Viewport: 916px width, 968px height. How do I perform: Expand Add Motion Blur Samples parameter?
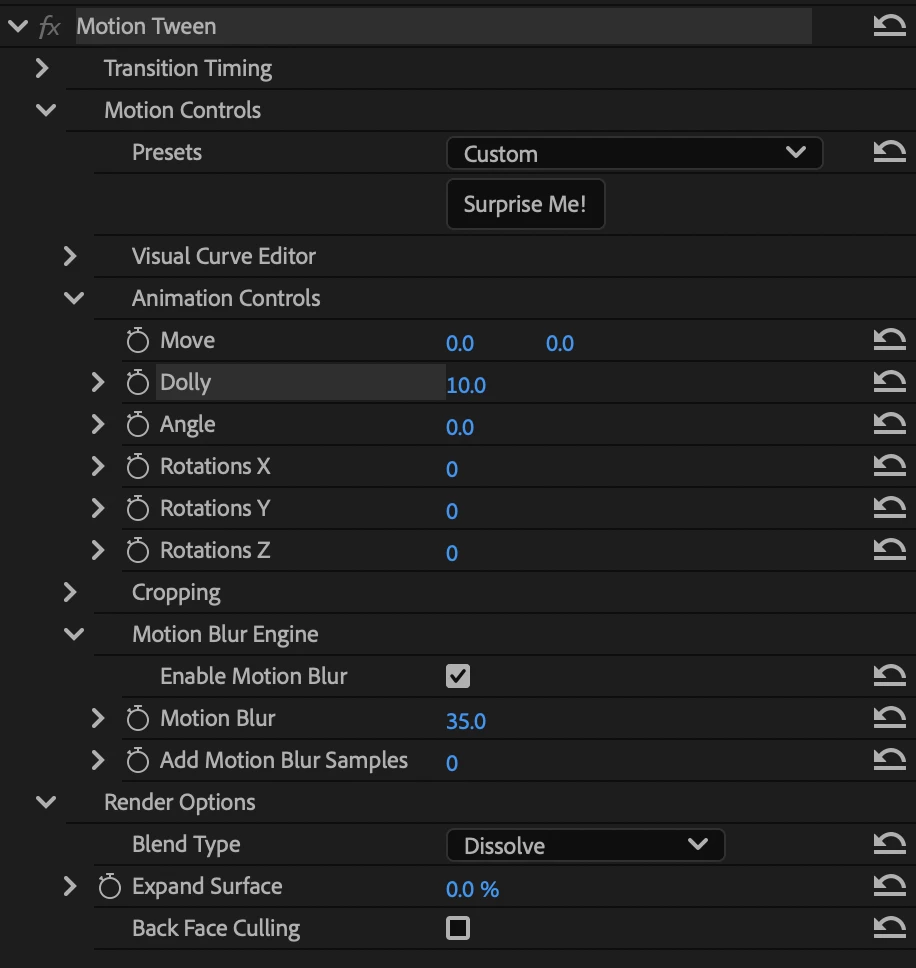tap(98, 759)
